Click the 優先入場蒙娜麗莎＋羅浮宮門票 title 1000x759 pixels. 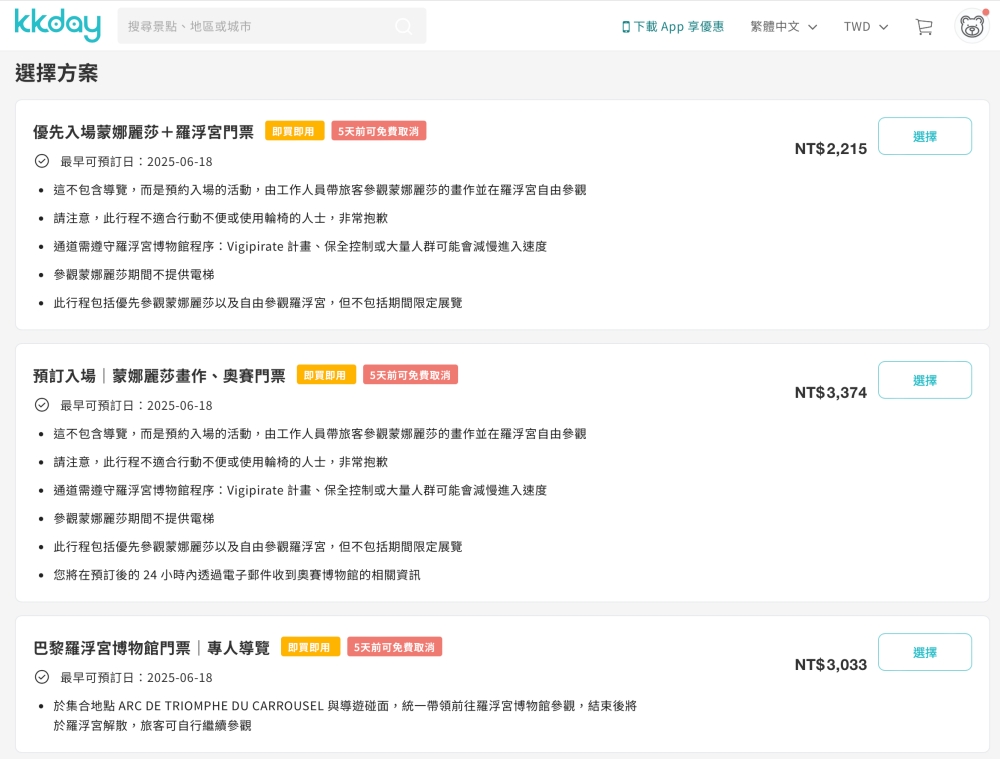pos(143,132)
